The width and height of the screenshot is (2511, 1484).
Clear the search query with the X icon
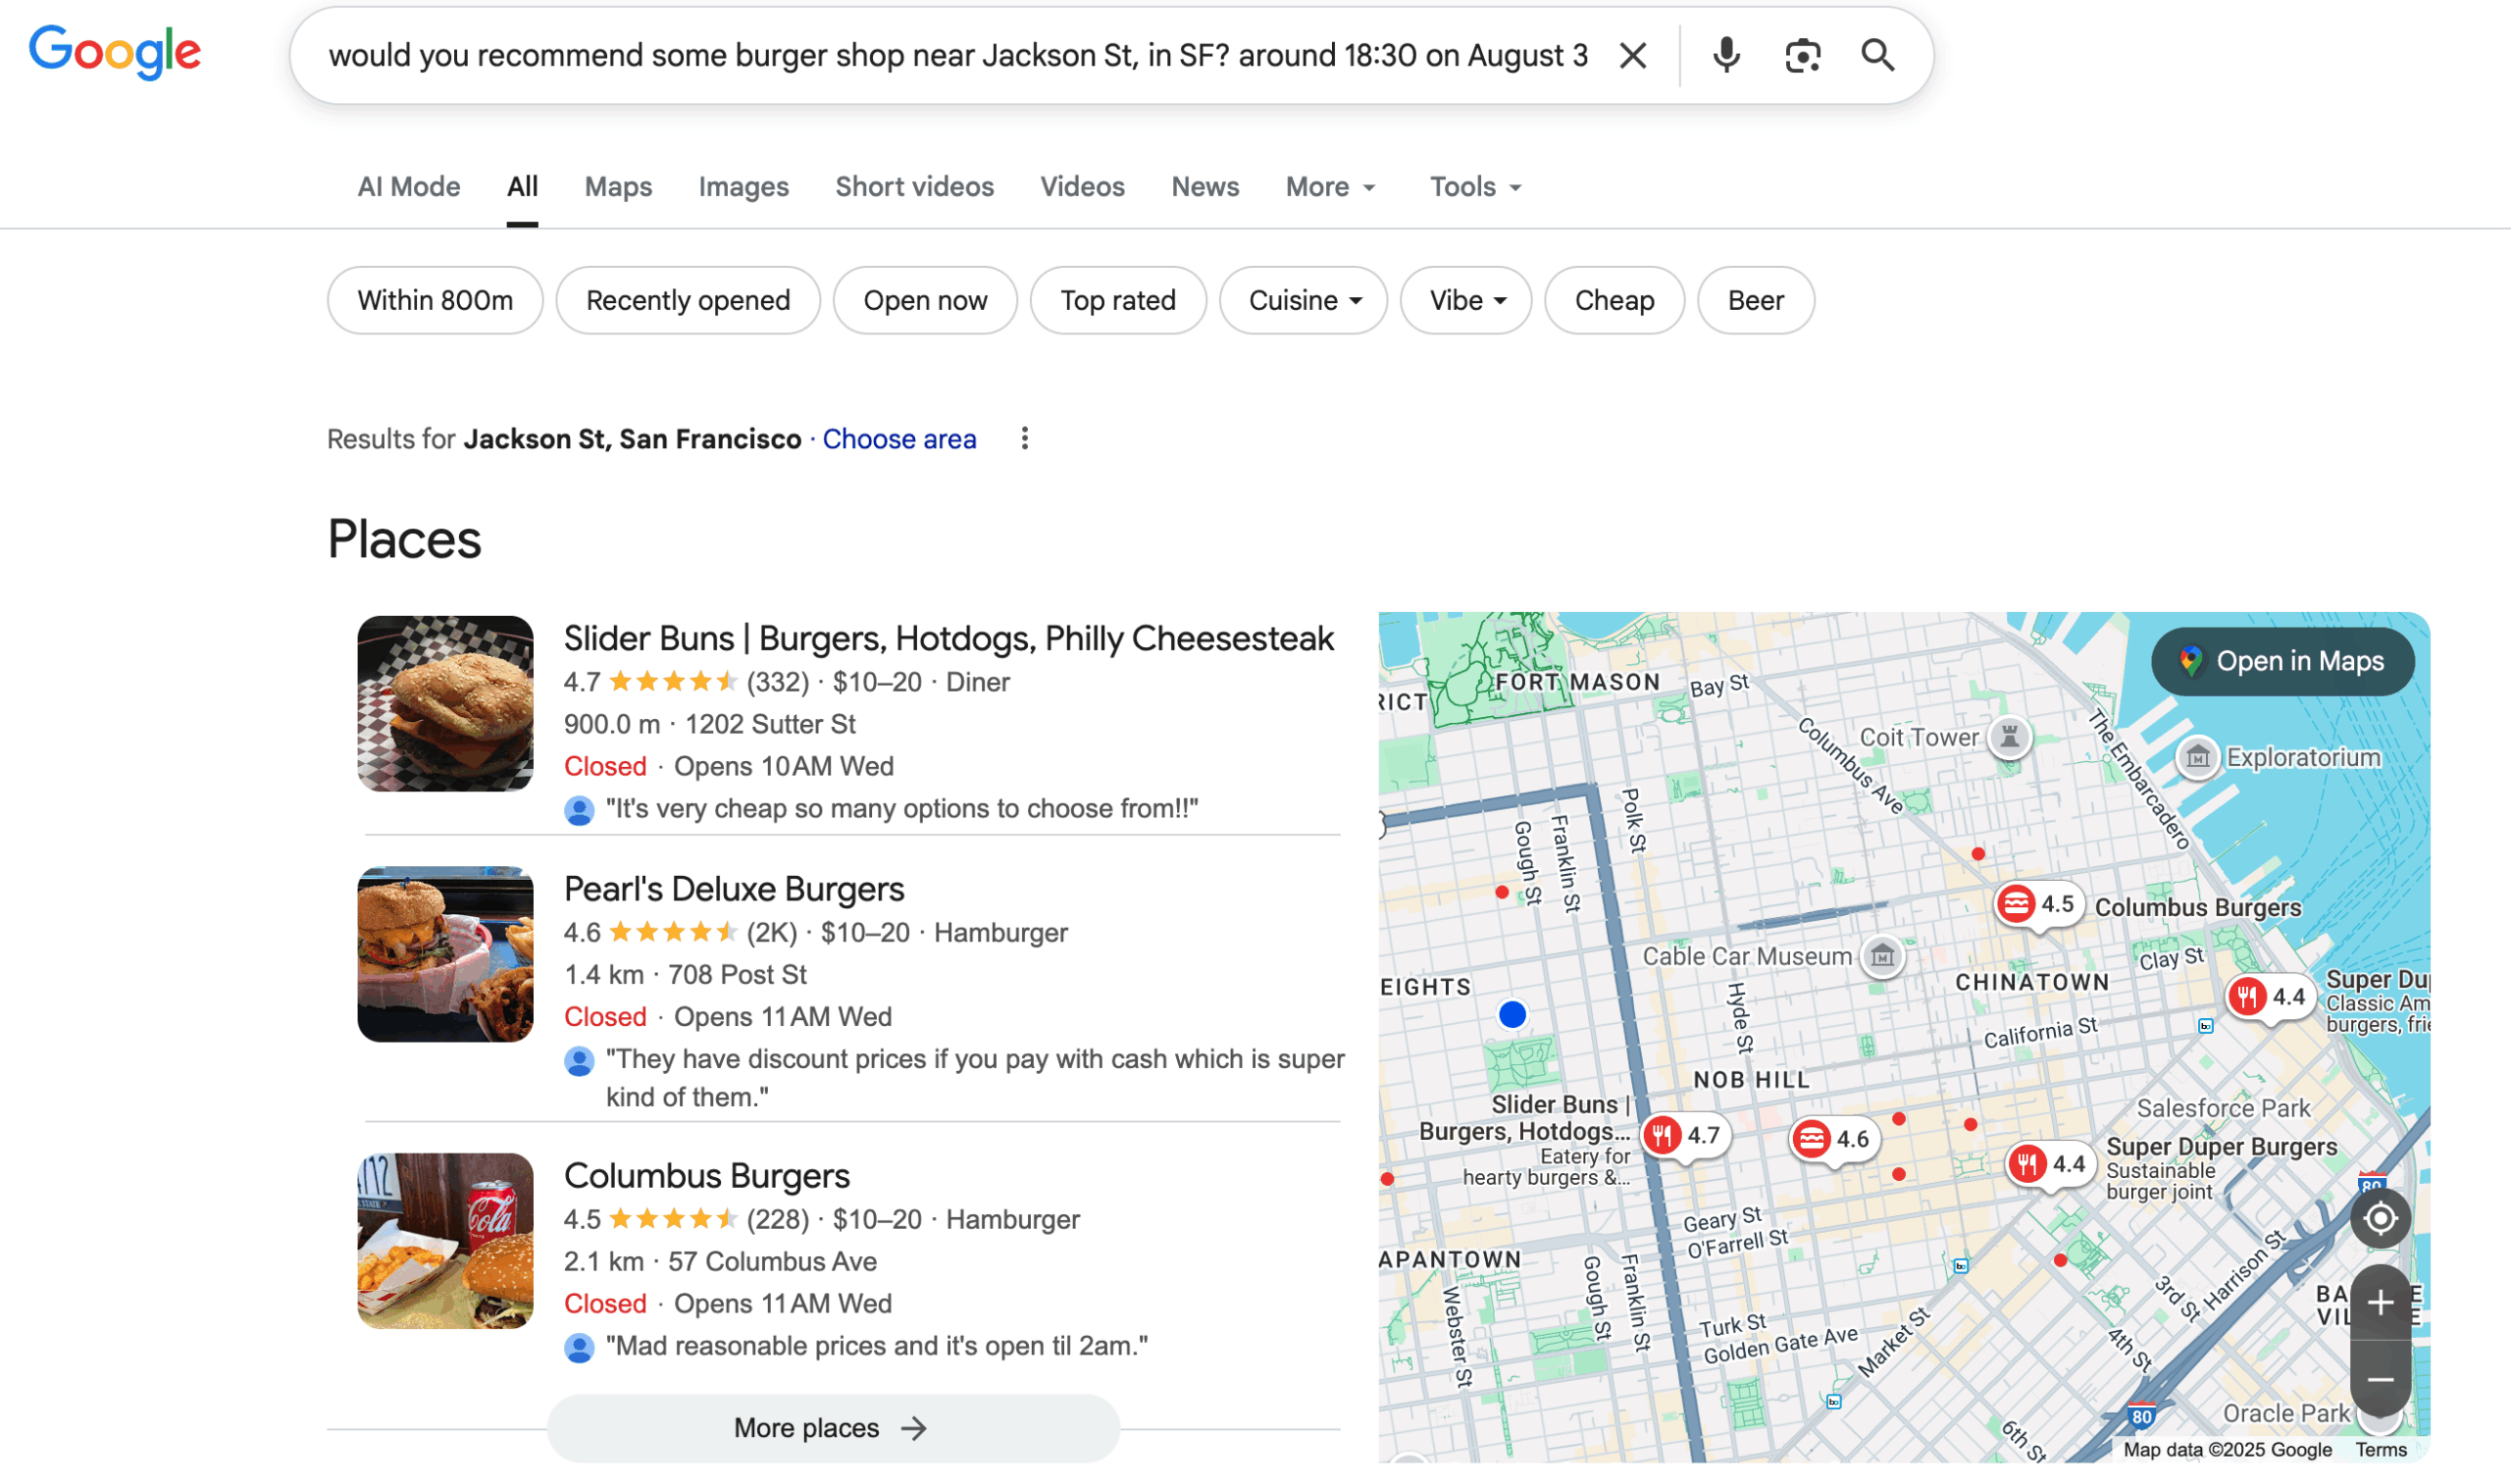[x=1632, y=55]
